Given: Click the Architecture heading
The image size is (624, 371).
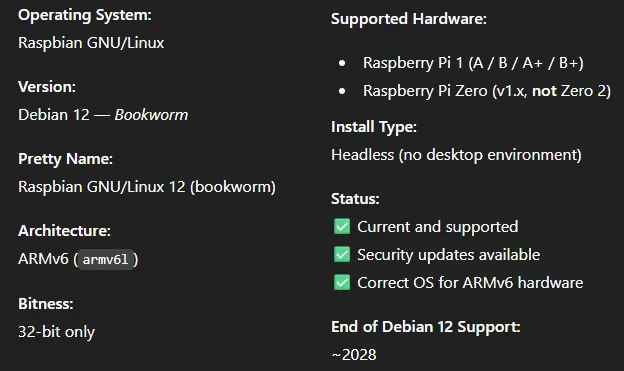Looking at the screenshot, I should point(64,231).
